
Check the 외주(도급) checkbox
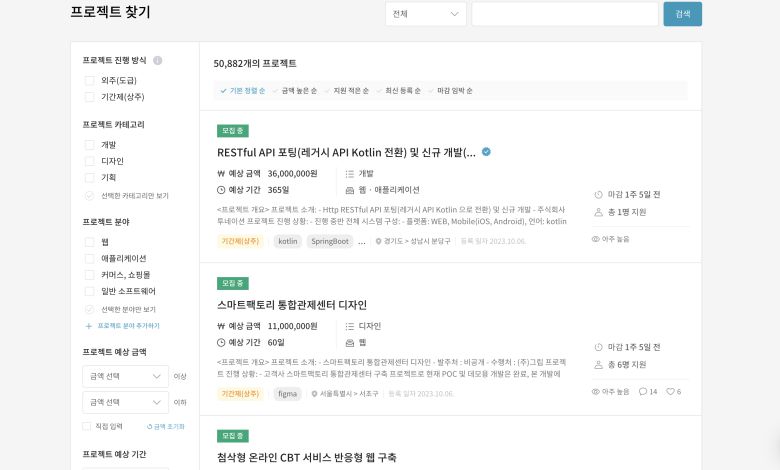90,80
